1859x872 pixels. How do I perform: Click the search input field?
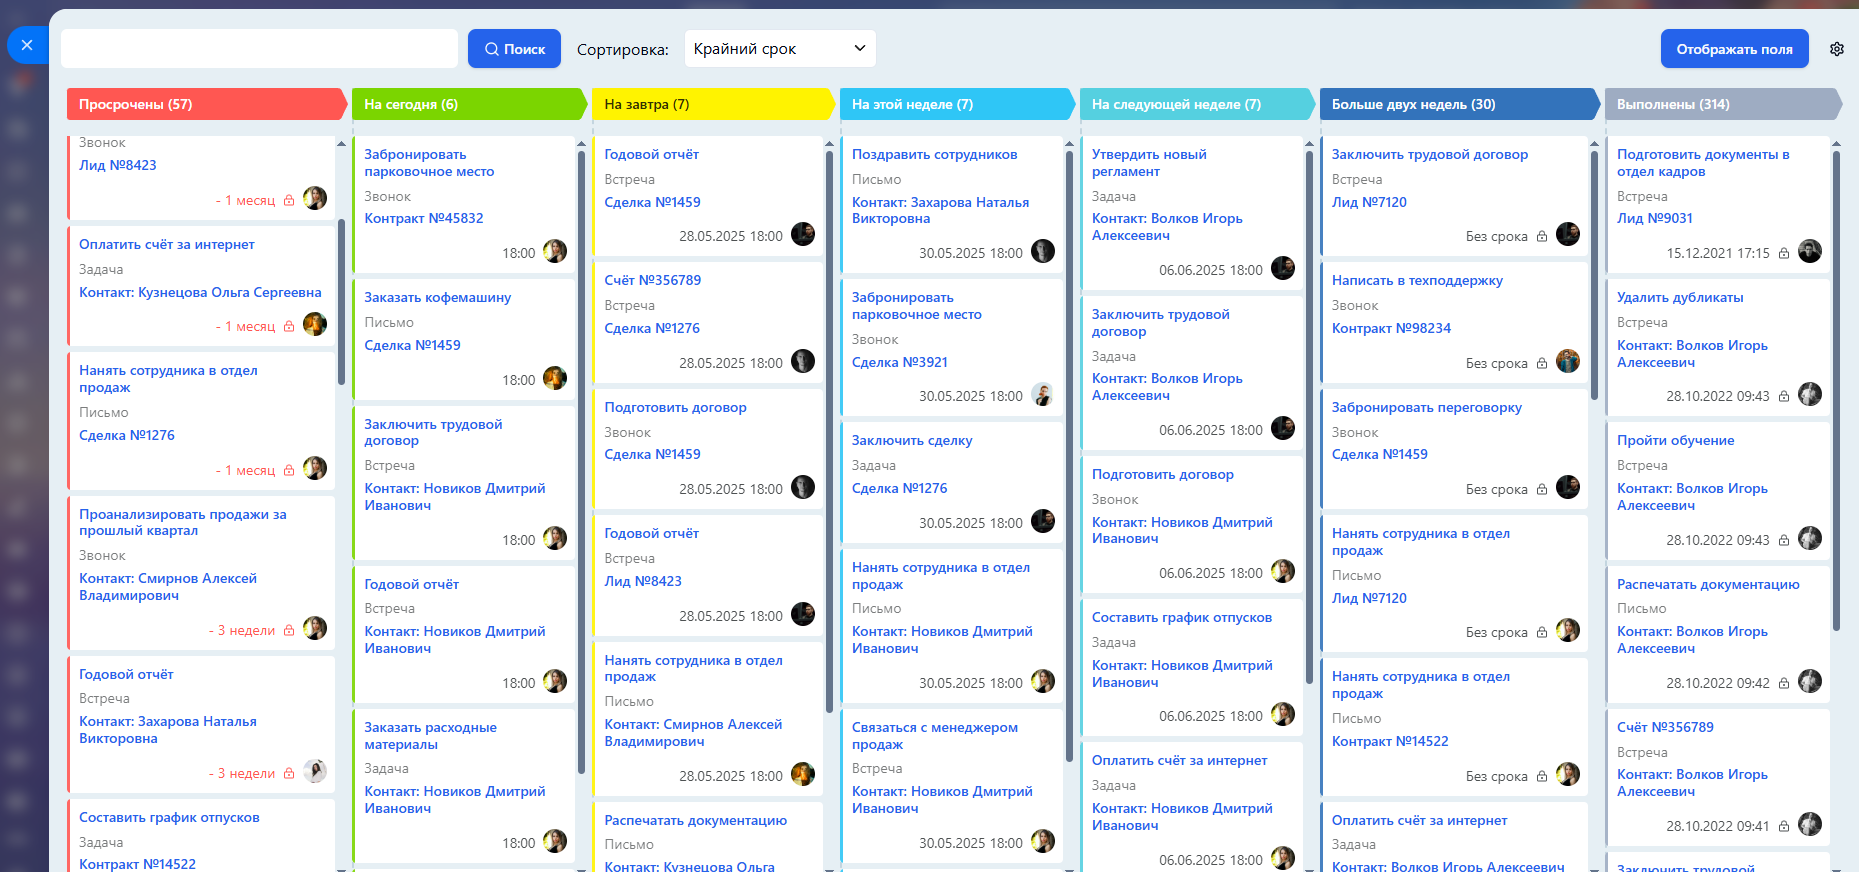[x=259, y=49]
